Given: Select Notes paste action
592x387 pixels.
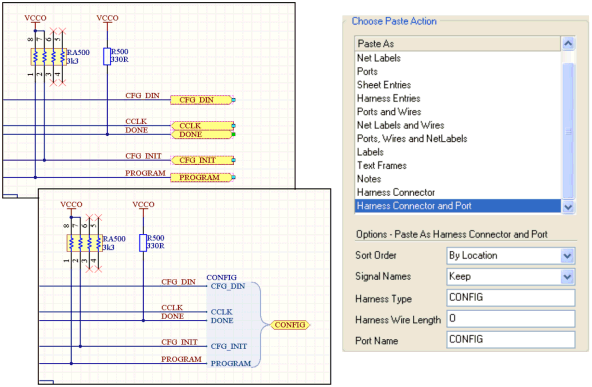Looking at the screenshot, I should coord(458,179).
